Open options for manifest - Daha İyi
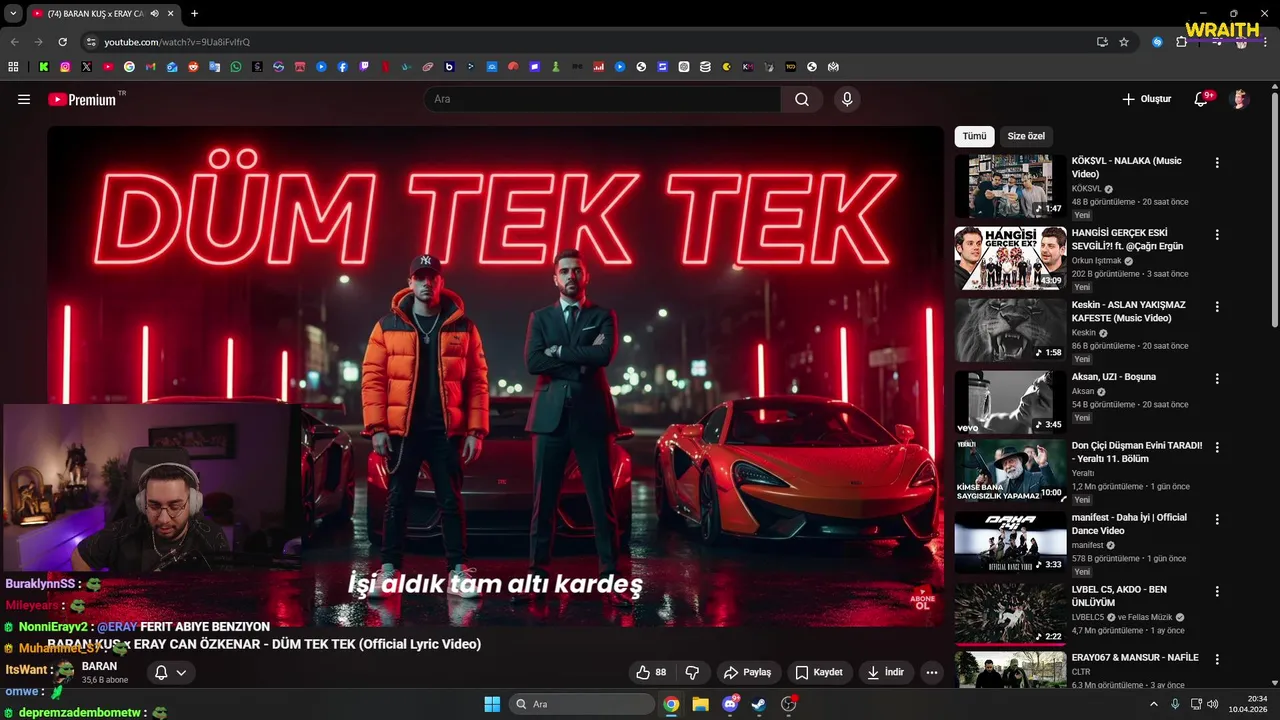1280x720 pixels. pos(1217,519)
